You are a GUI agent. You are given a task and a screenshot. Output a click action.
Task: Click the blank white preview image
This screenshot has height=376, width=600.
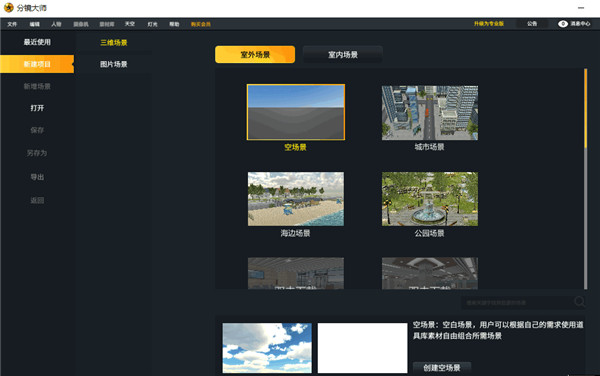pos(362,348)
